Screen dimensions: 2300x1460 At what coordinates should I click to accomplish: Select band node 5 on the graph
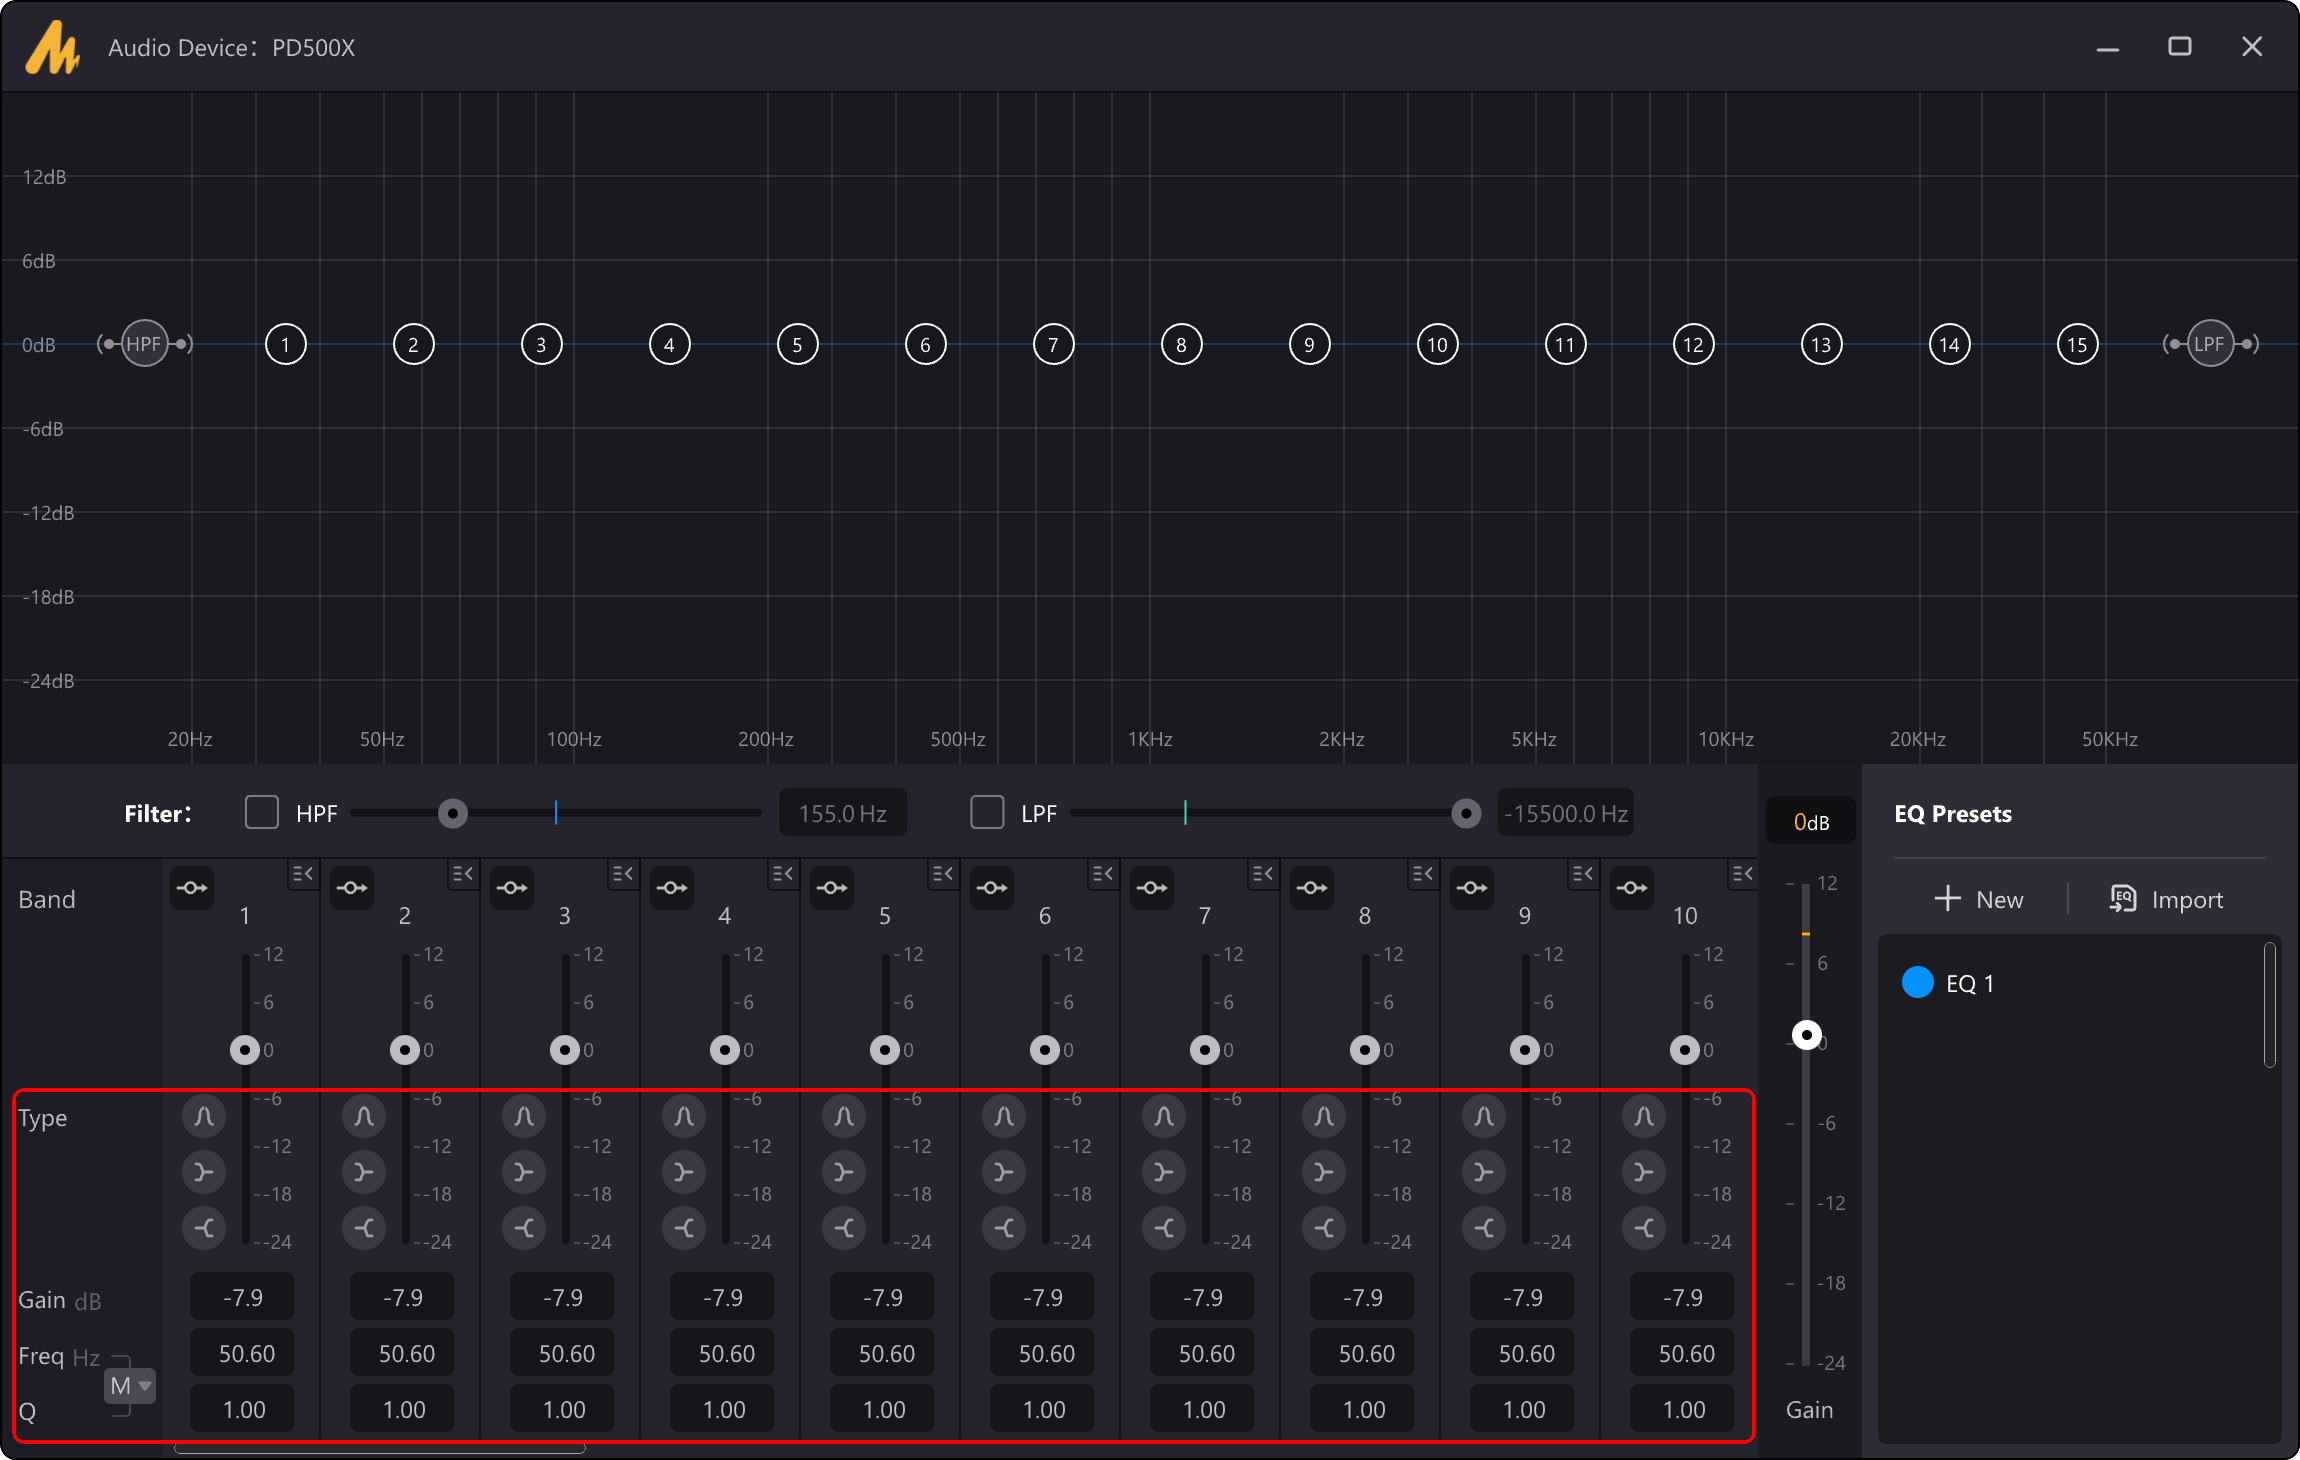pos(798,345)
